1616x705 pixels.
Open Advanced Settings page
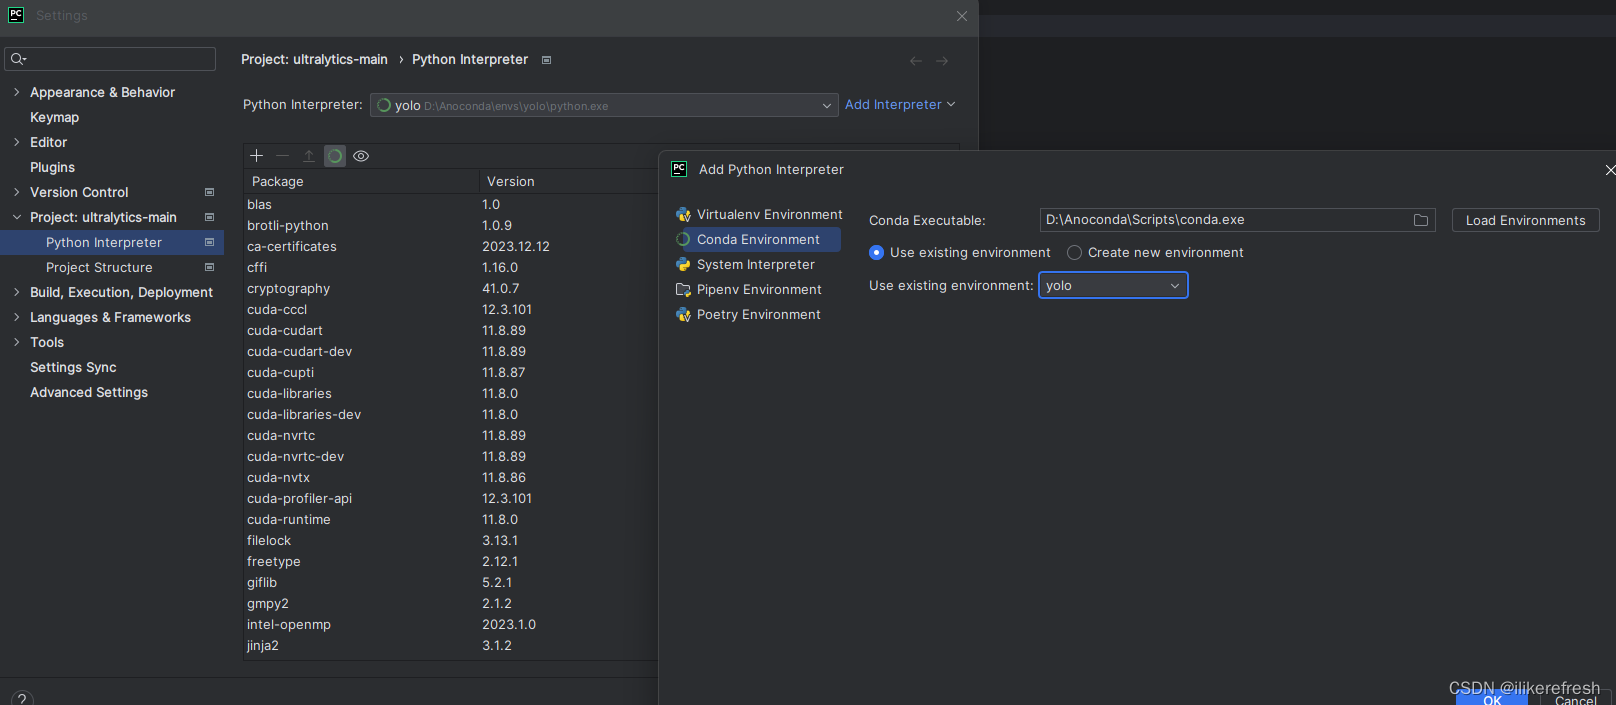click(89, 392)
